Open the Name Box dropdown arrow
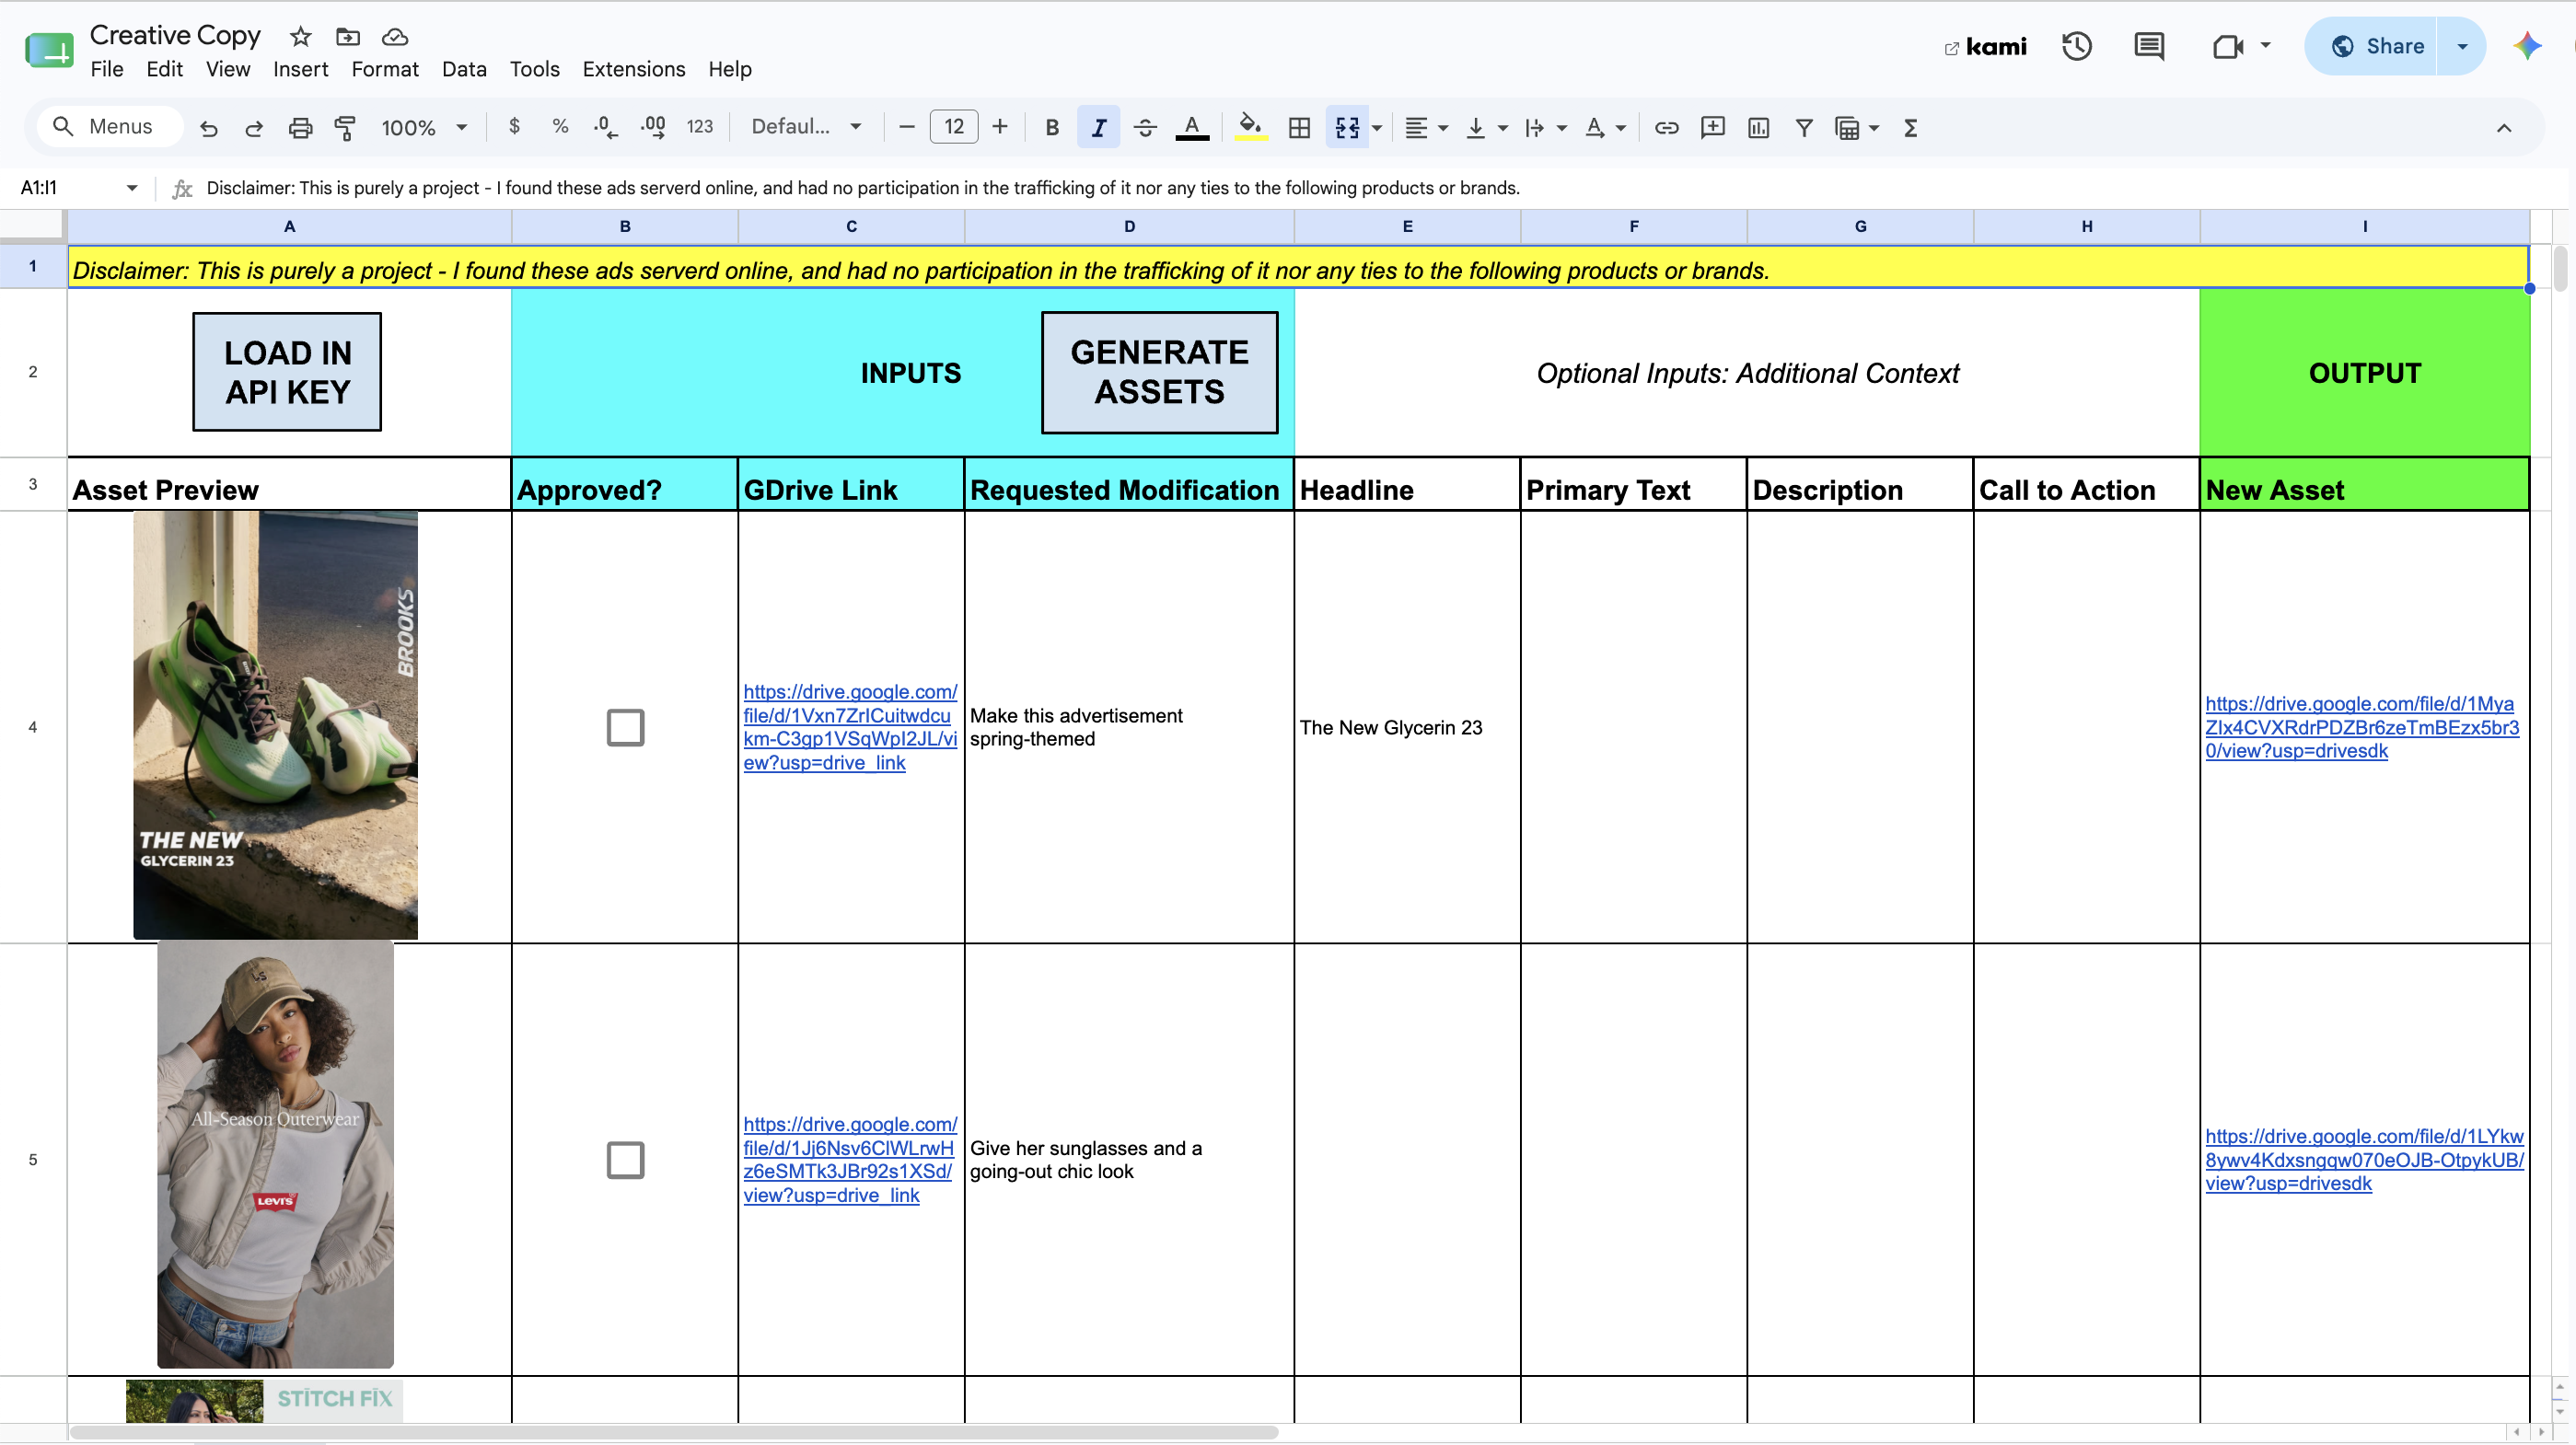 (x=131, y=188)
